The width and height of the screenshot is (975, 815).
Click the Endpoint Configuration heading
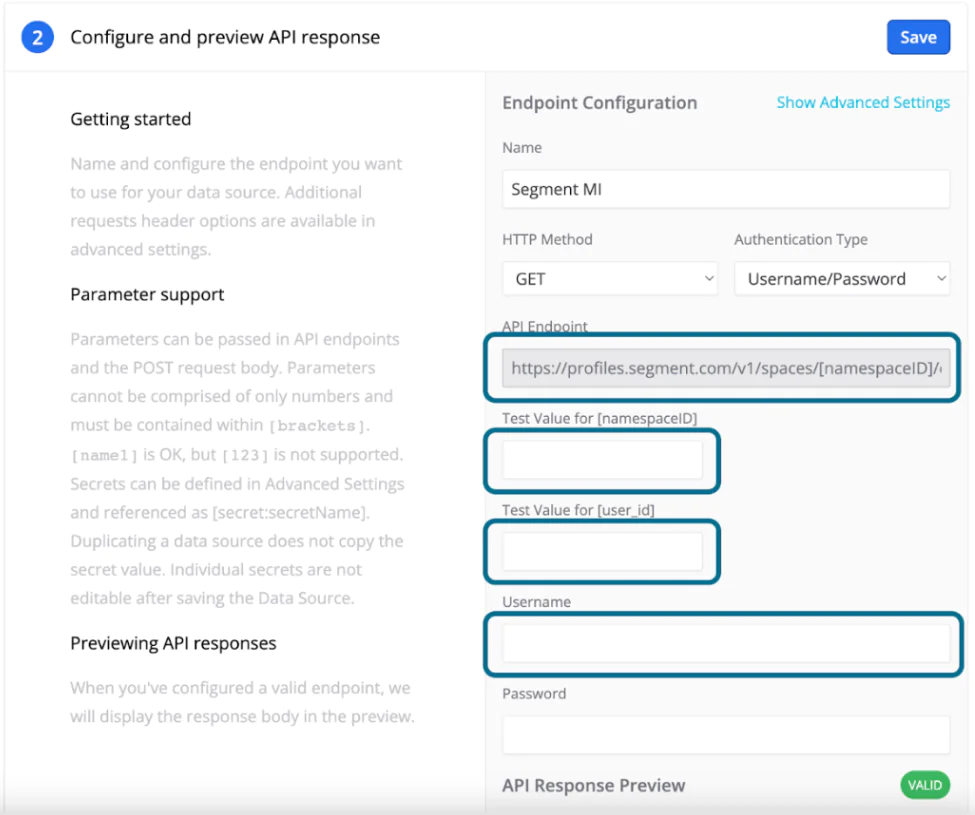(599, 103)
